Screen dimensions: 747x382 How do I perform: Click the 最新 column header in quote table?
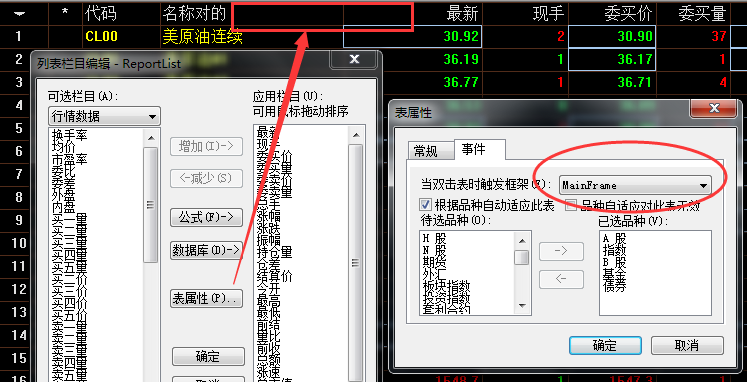click(x=462, y=13)
